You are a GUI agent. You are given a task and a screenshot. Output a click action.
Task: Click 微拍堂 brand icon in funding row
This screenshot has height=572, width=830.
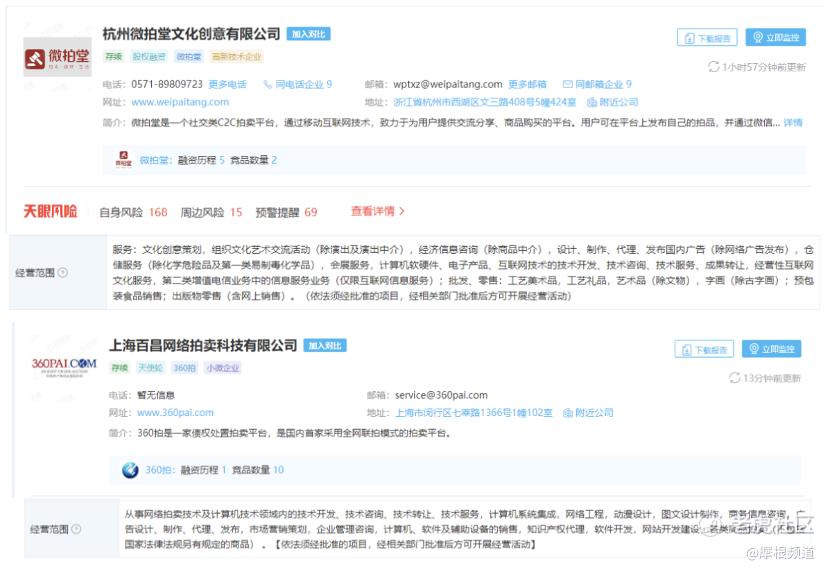pos(123,159)
